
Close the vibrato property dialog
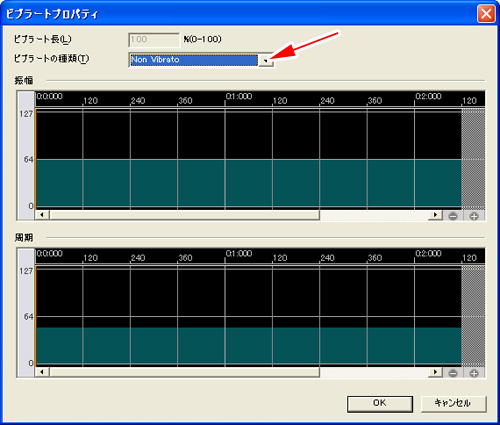click(x=486, y=14)
